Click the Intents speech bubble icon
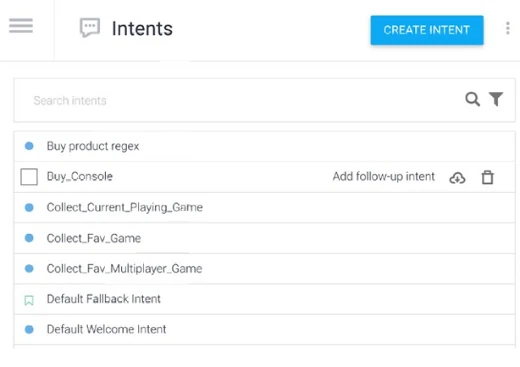Image resolution: width=520 pixels, height=367 pixels. point(90,28)
